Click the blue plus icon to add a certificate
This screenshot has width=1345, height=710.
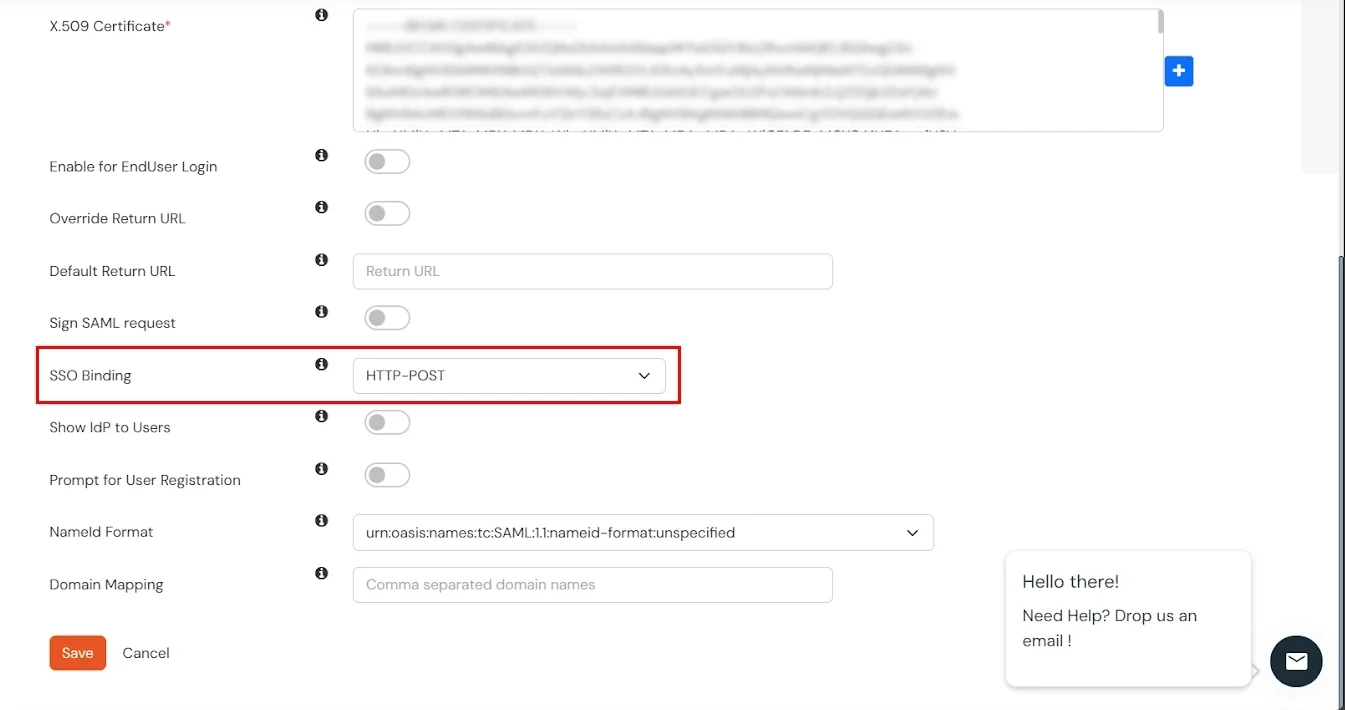[1178, 71]
